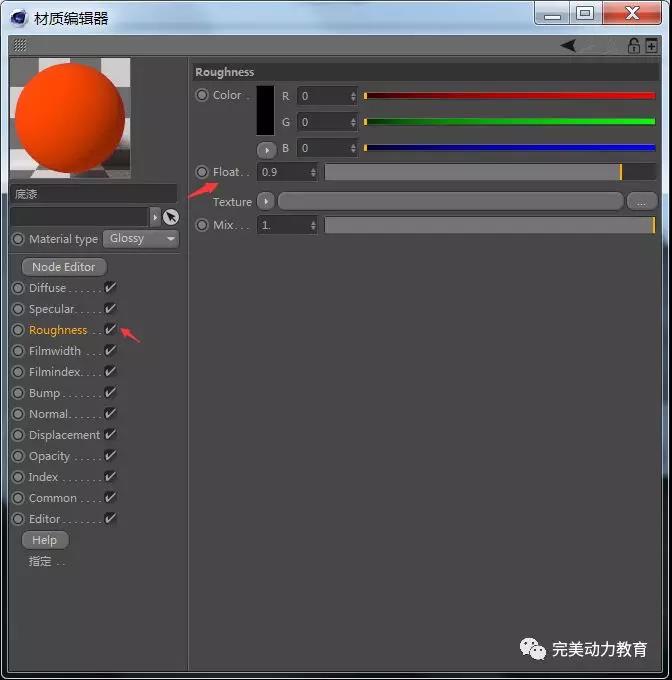The height and width of the screenshot is (680, 672).
Task: Expand the Texture options arrow button
Action: coord(266,201)
